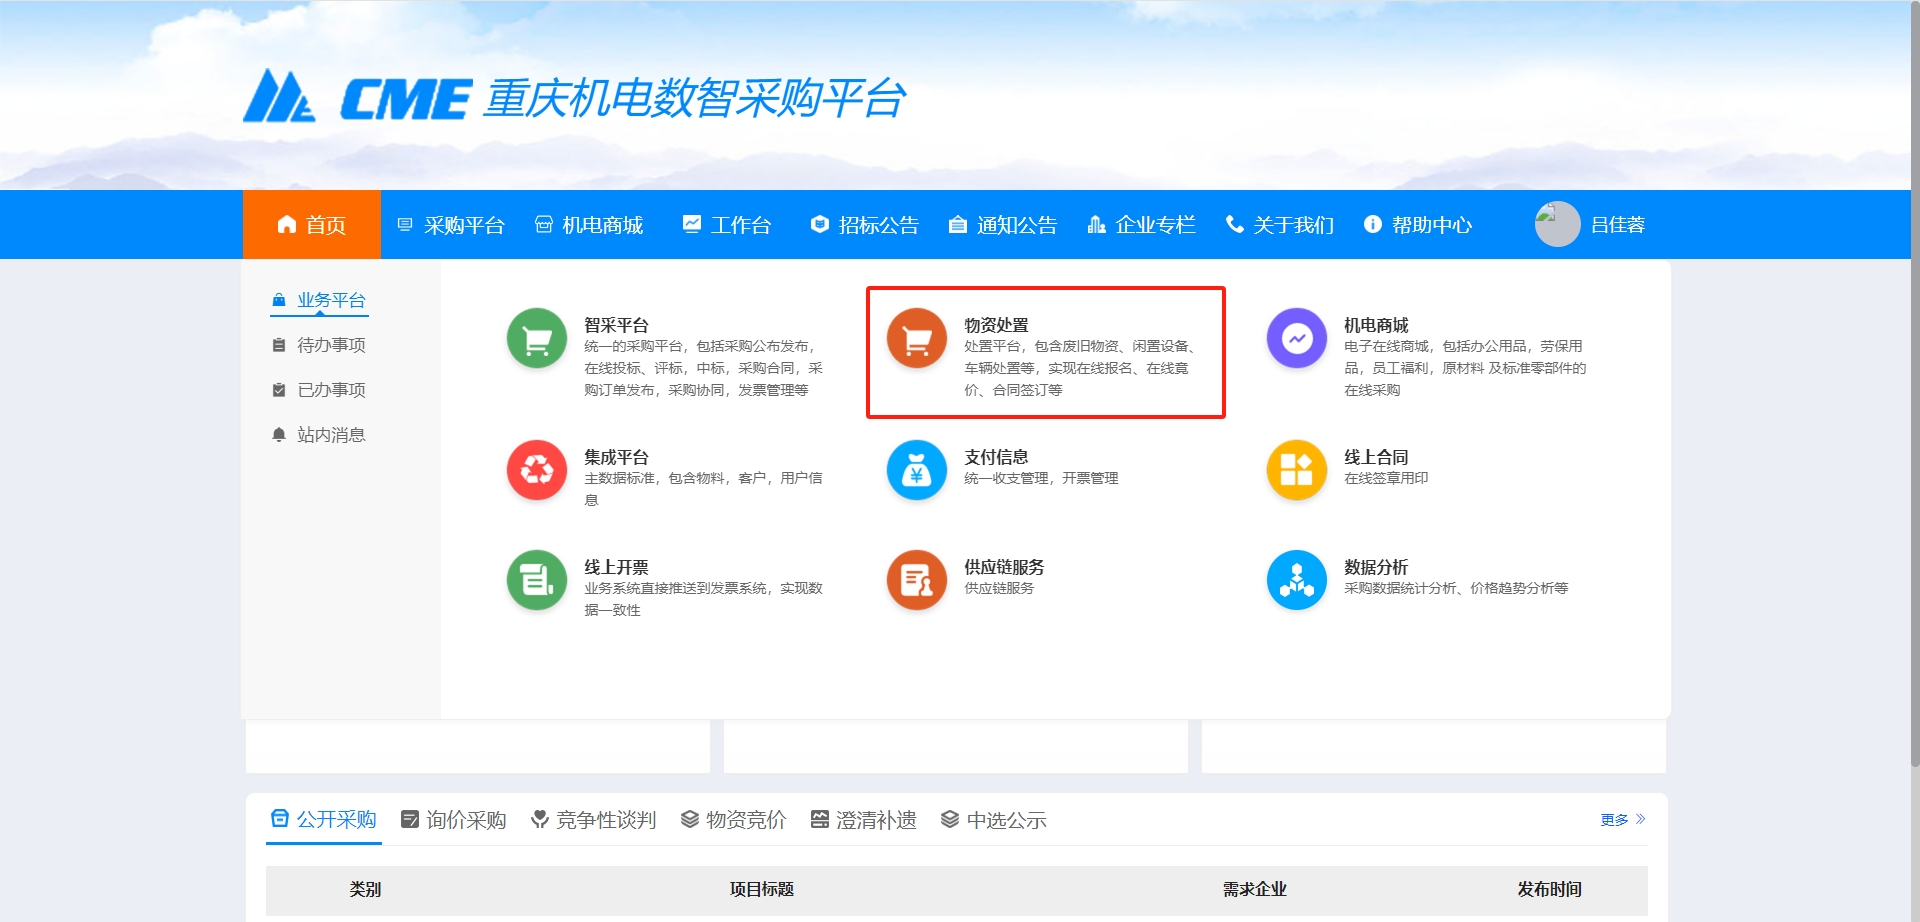Image resolution: width=1920 pixels, height=922 pixels.
Task: Open 招标公告 from the navigation bar
Action: click(865, 225)
